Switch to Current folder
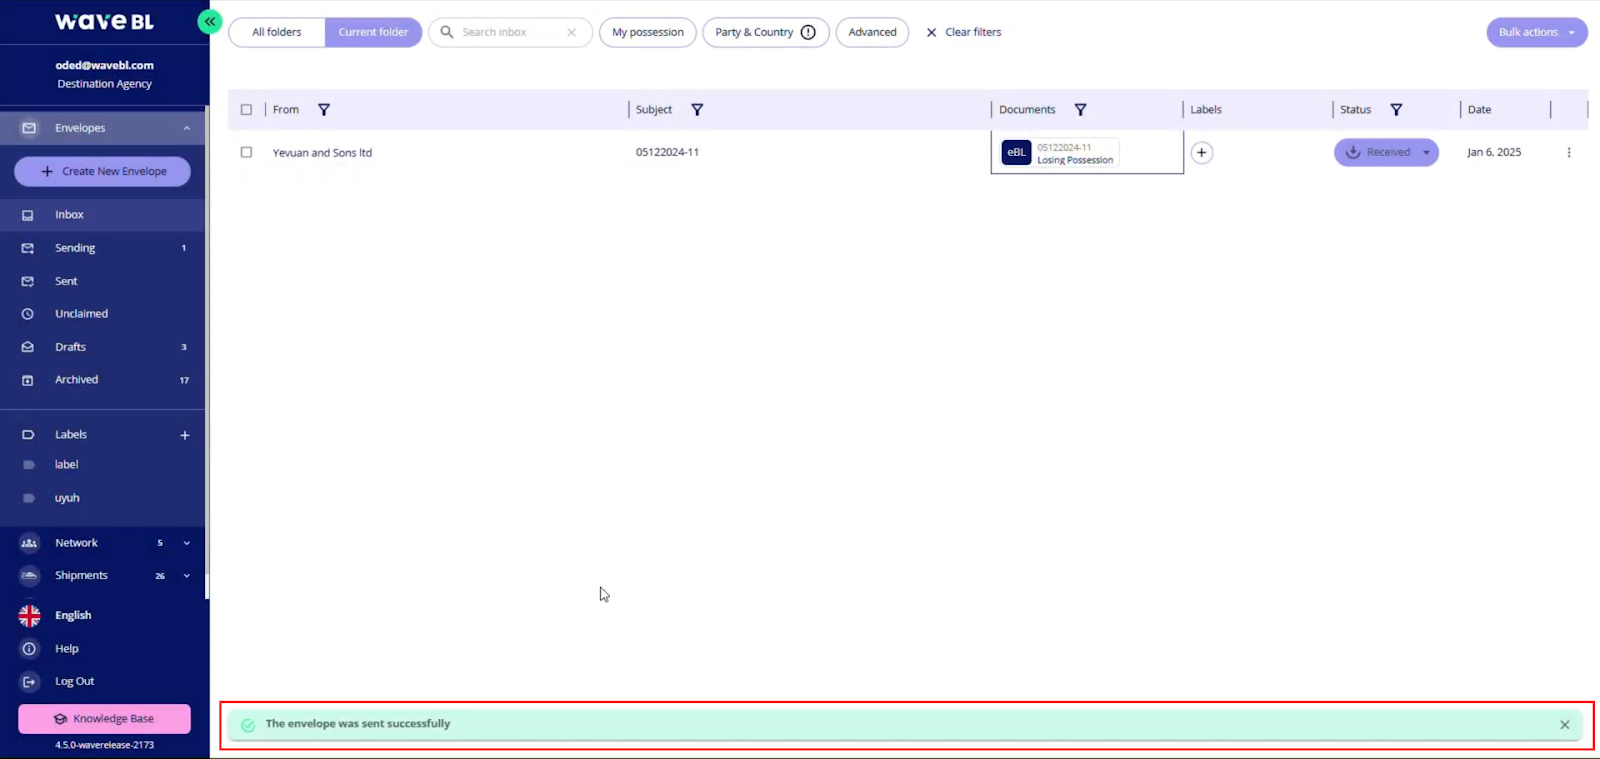 pyautogui.click(x=373, y=32)
